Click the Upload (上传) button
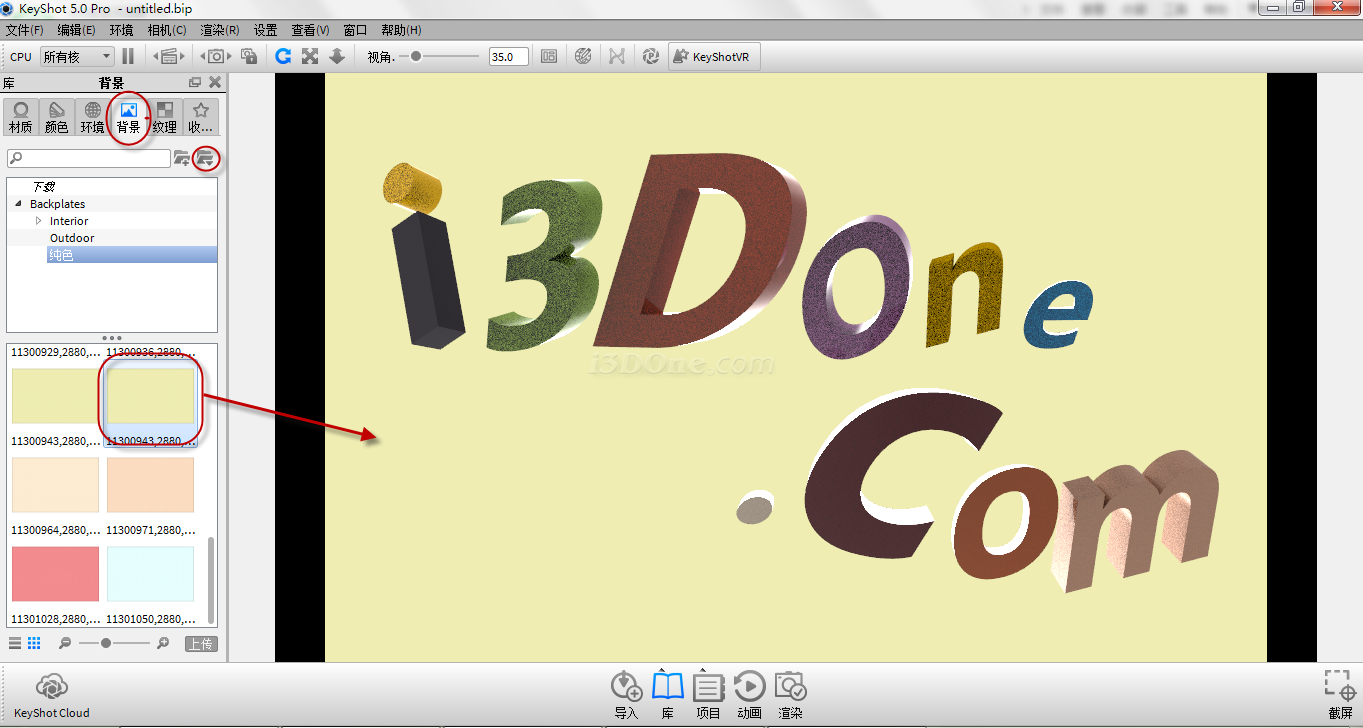The image size is (1363, 728). pos(200,644)
